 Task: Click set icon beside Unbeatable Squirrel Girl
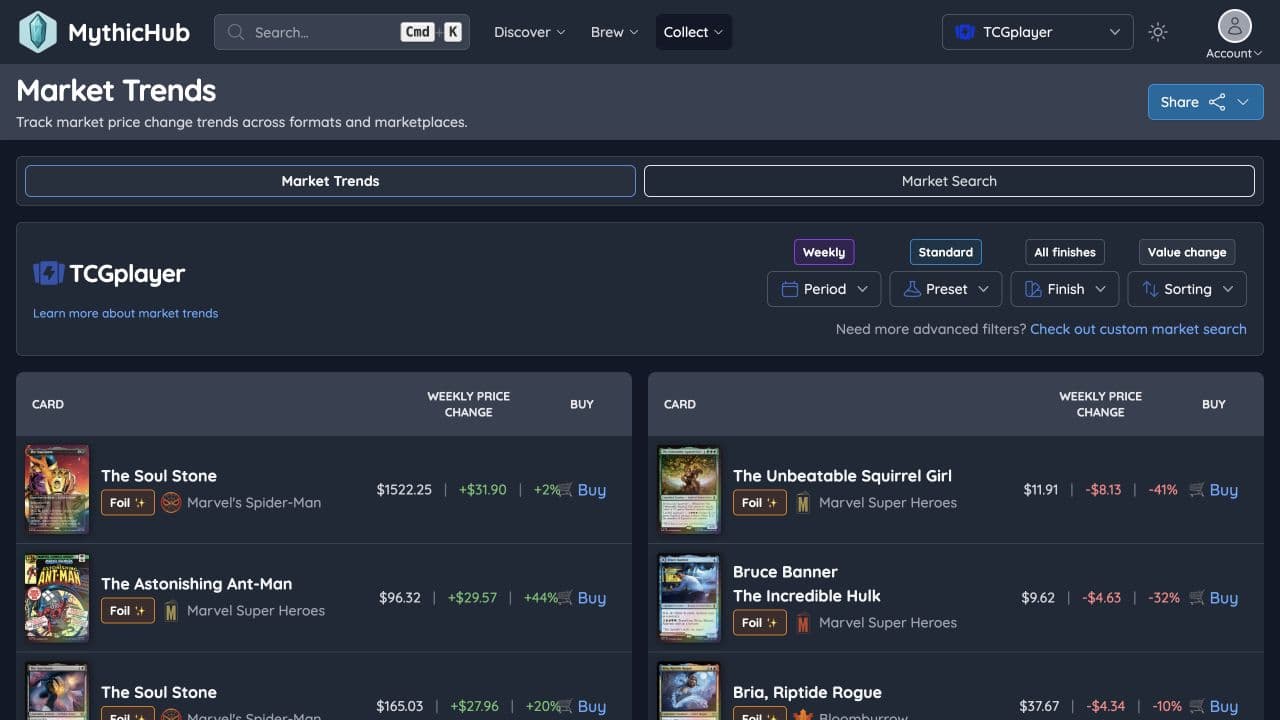coord(803,502)
